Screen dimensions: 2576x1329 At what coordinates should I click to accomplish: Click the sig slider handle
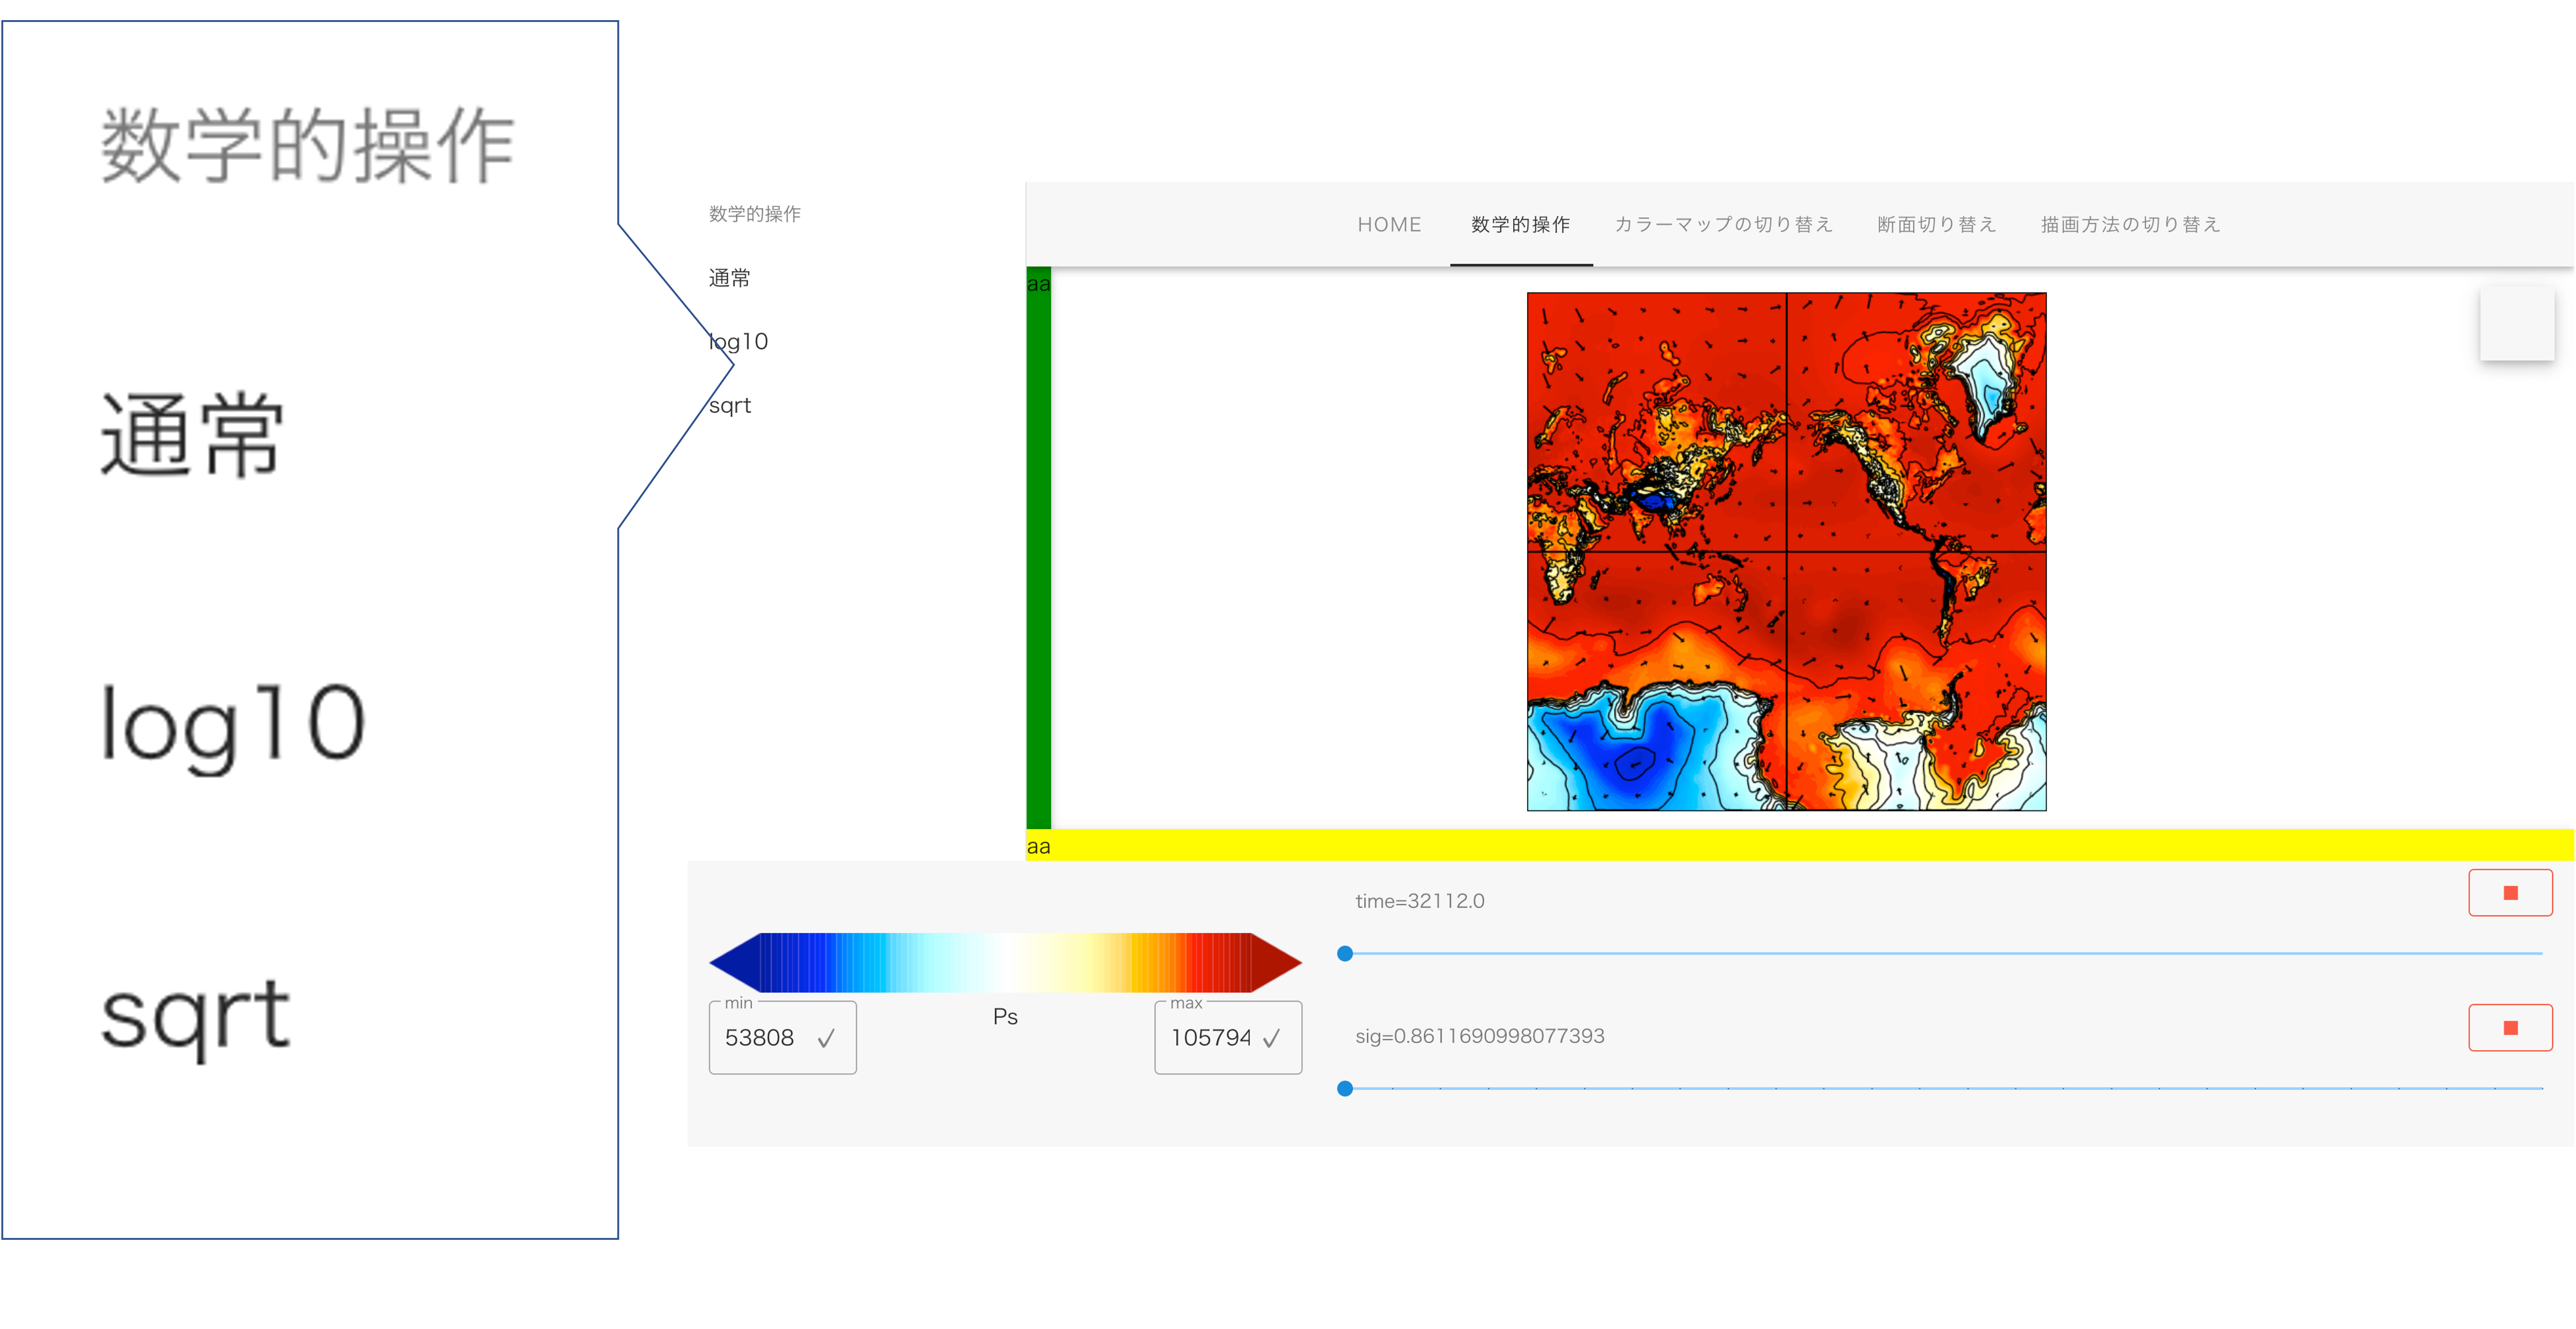pyautogui.click(x=1345, y=1088)
